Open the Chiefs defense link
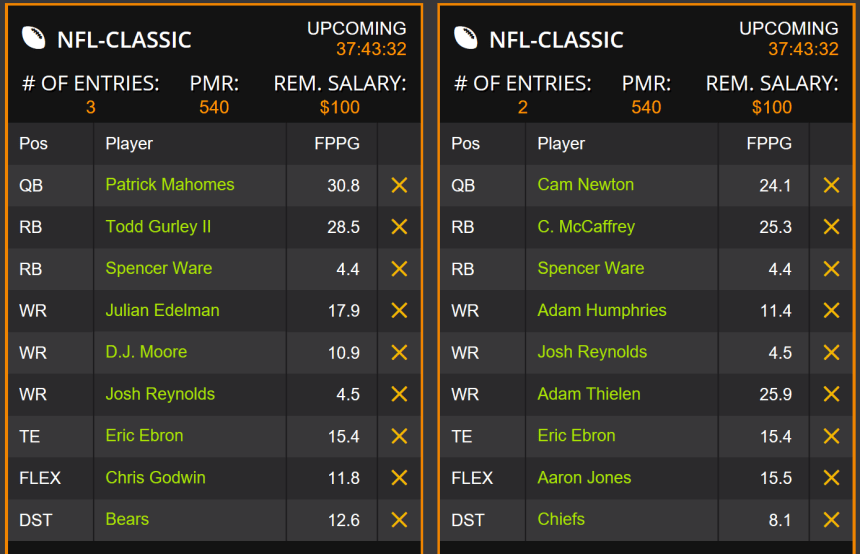The height and width of the screenshot is (554, 860). 561,520
